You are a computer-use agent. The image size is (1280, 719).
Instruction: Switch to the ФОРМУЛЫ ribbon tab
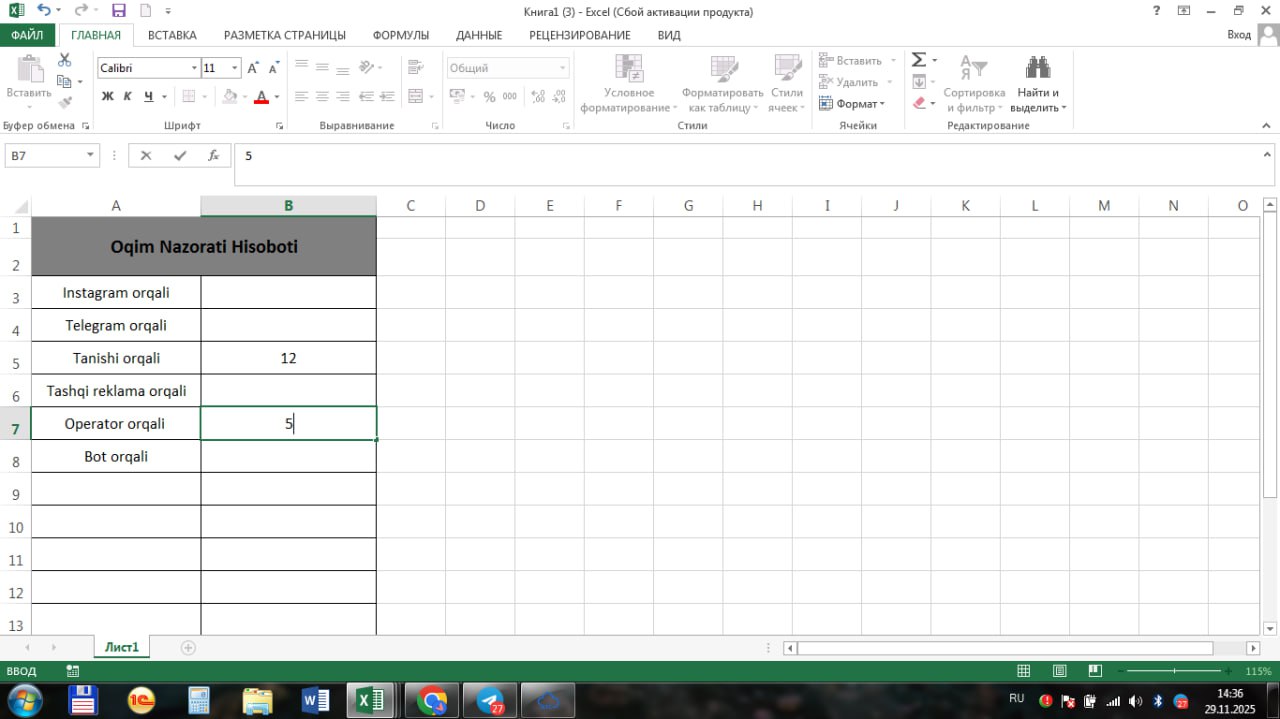coord(400,35)
